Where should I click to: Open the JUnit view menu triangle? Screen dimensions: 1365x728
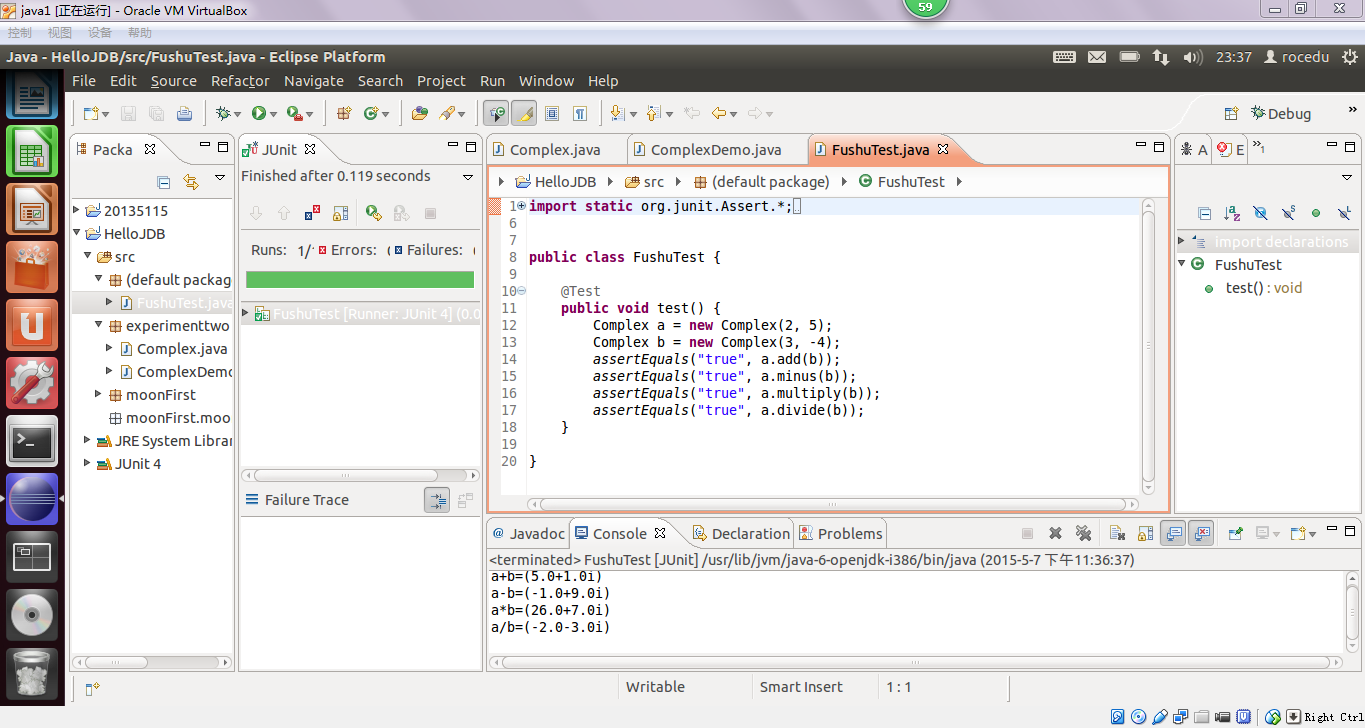tap(468, 177)
